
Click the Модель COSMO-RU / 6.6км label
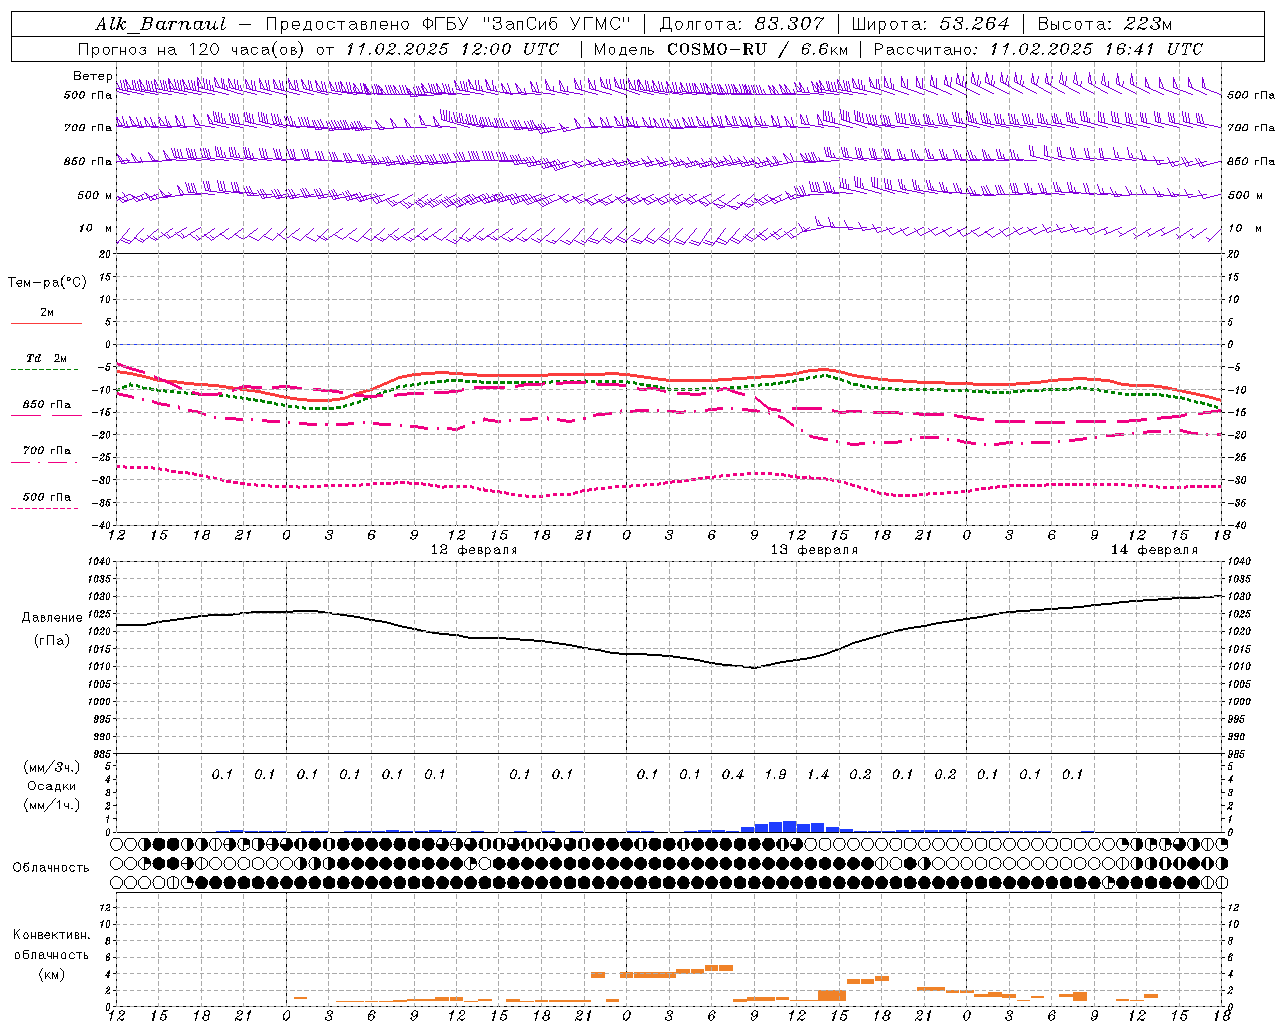721,49
